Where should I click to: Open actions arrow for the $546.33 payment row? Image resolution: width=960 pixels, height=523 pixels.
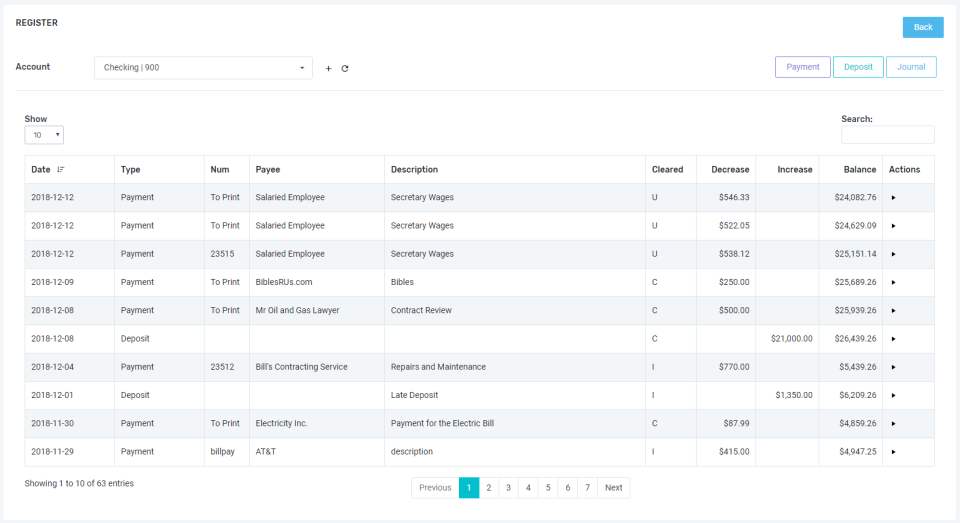coord(893,198)
